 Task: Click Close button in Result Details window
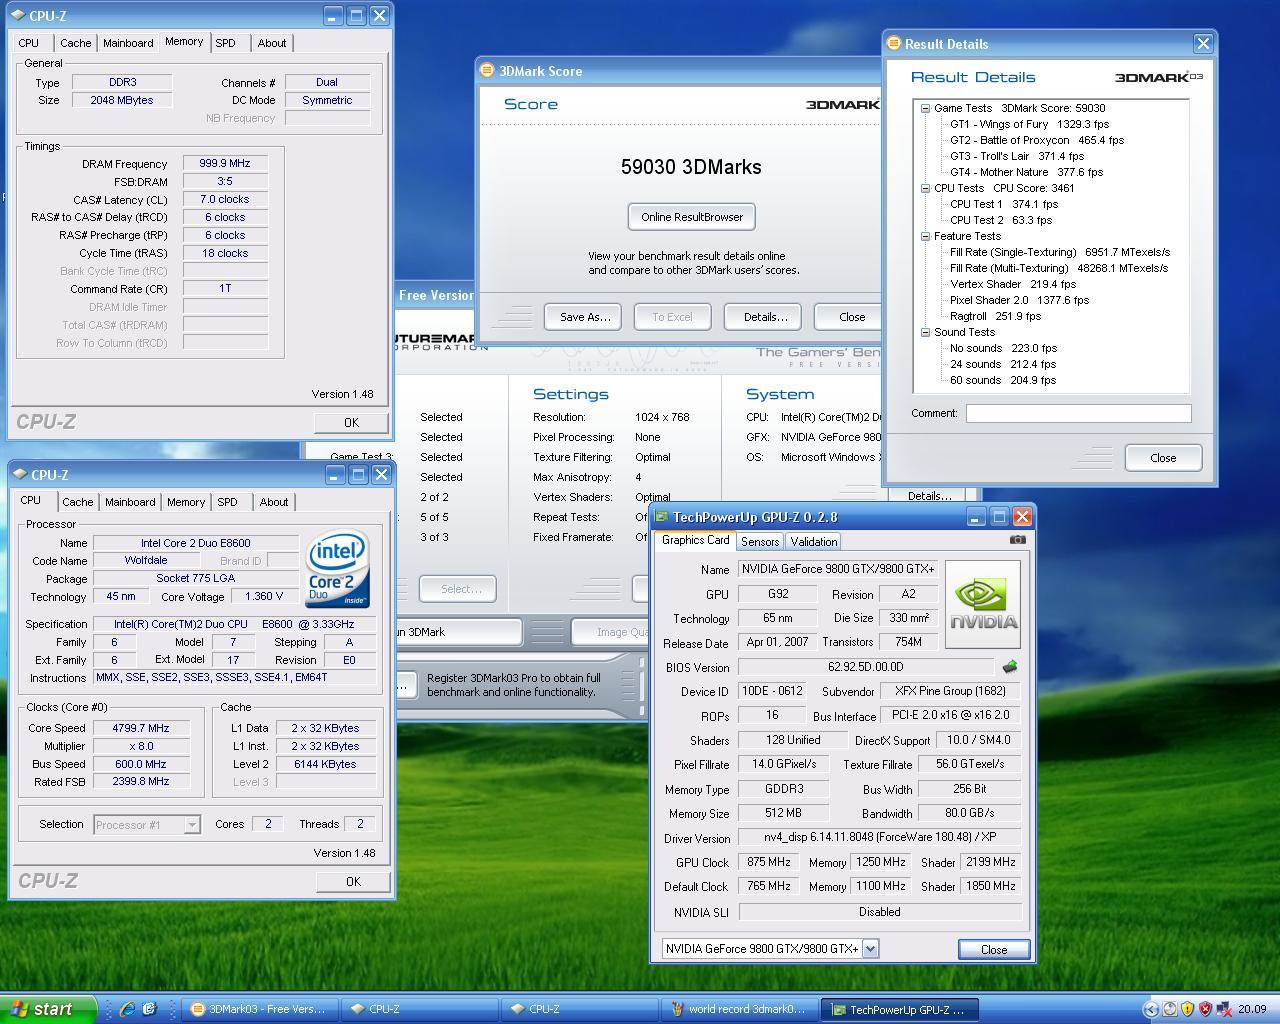(x=1163, y=457)
